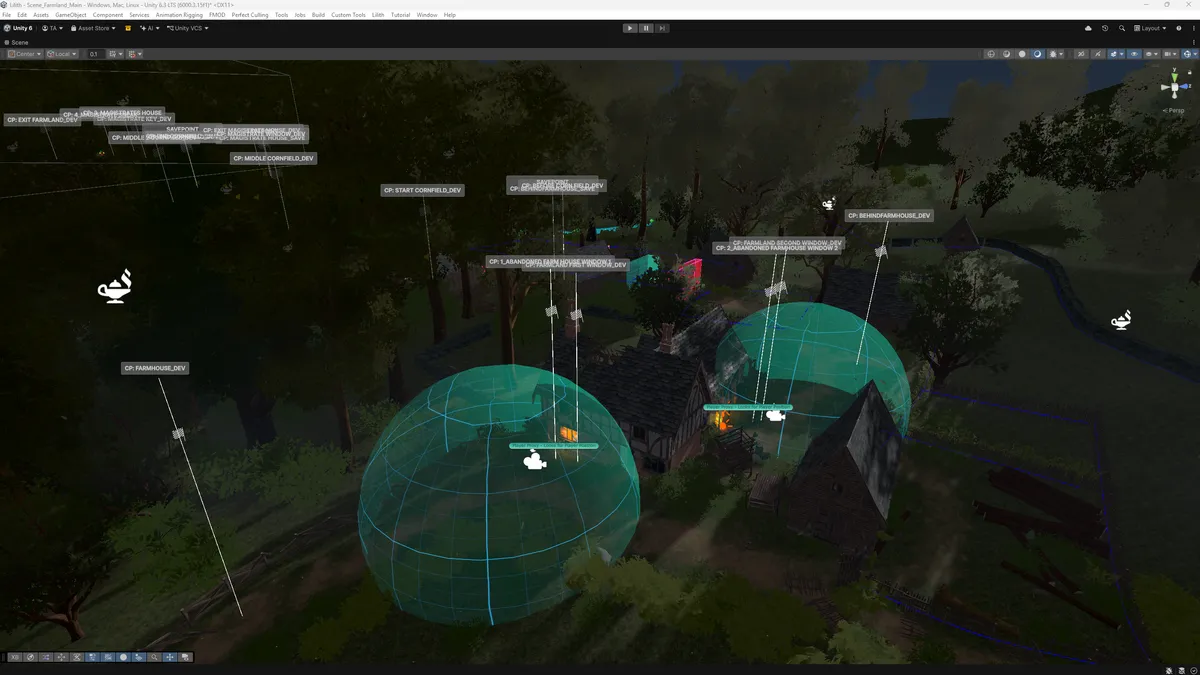
Task: Open the Layout dropdown
Action: [x=1150, y=28]
